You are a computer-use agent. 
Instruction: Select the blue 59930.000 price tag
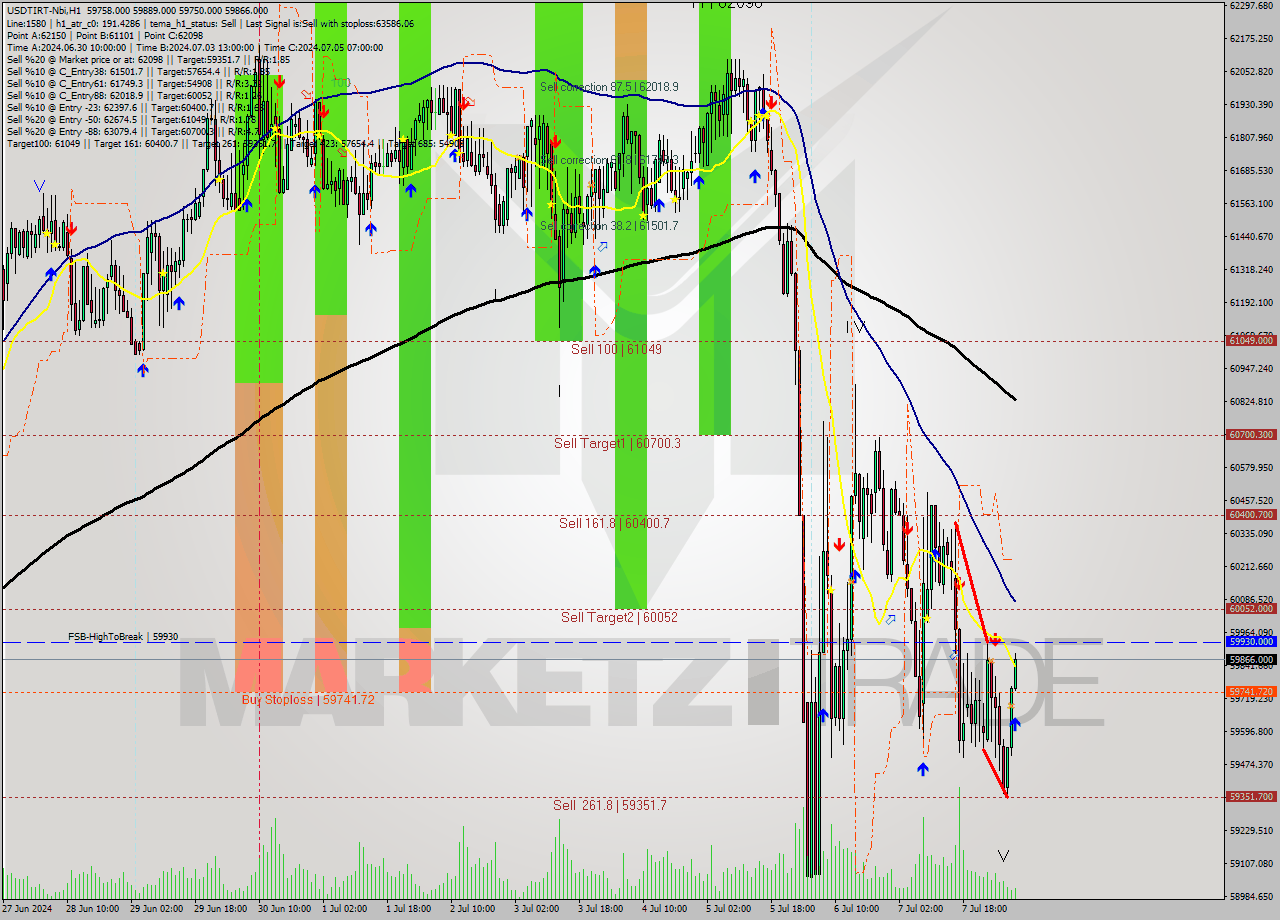tap(1250, 641)
